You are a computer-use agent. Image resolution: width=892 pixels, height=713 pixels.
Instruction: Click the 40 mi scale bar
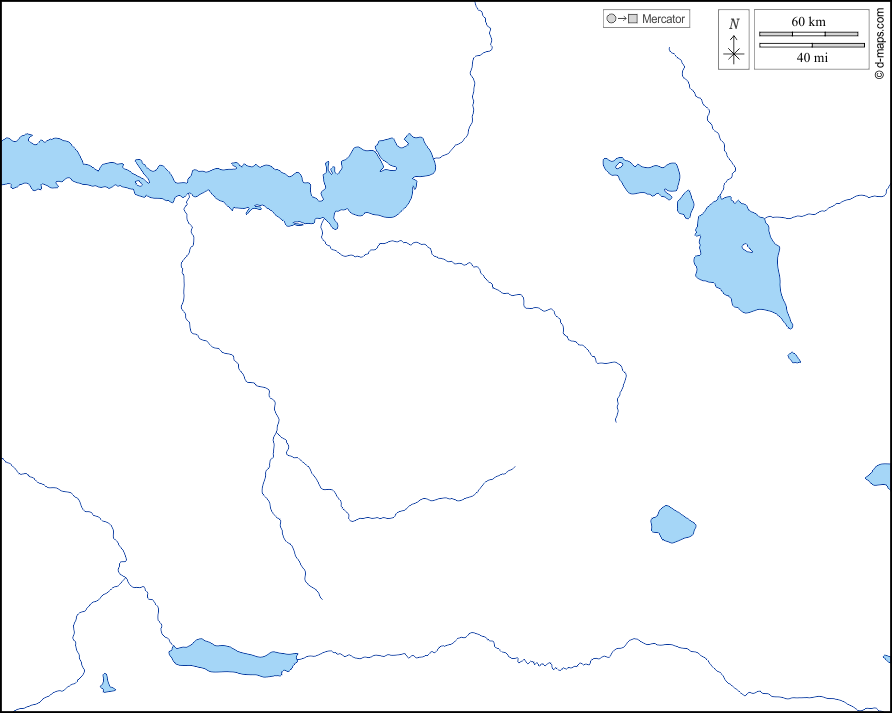click(x=811, y=45)
